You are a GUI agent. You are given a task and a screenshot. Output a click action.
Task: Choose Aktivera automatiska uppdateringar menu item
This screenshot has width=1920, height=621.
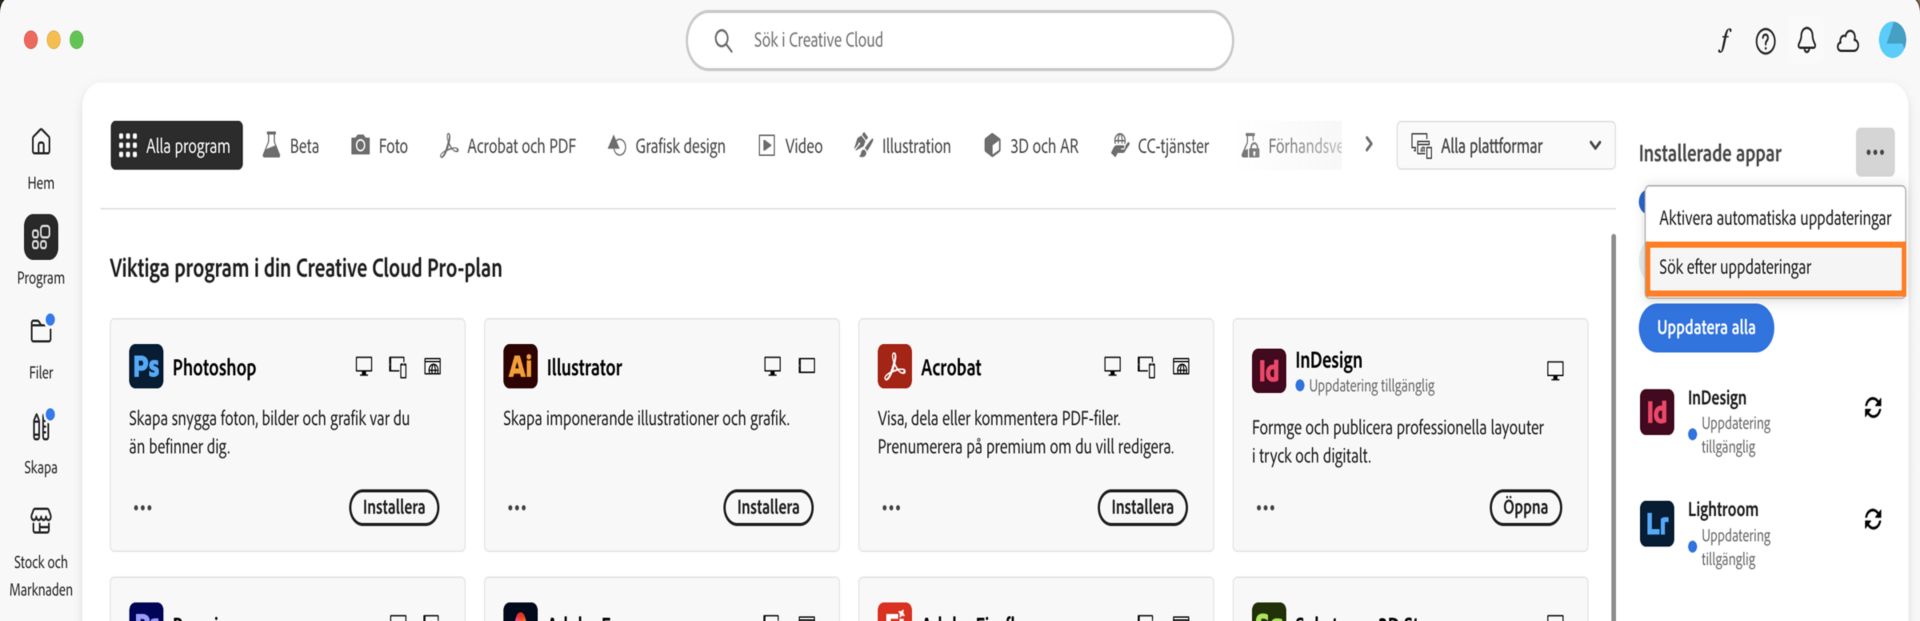pyautogui.click(x=1775, y=218)
